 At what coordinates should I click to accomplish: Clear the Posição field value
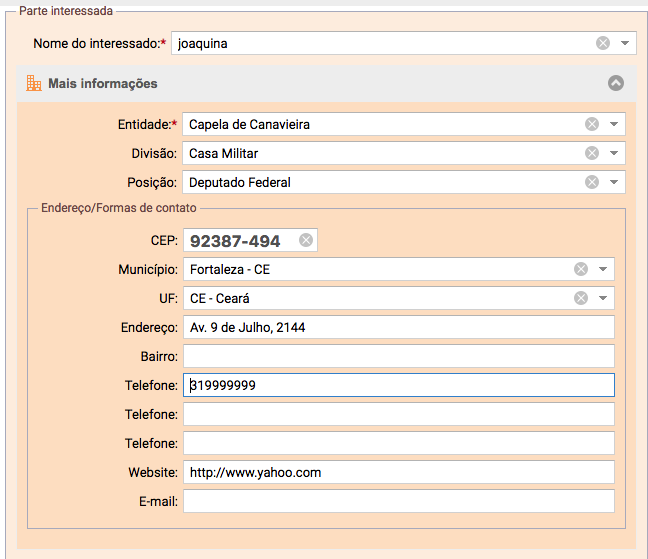(592, 182)
